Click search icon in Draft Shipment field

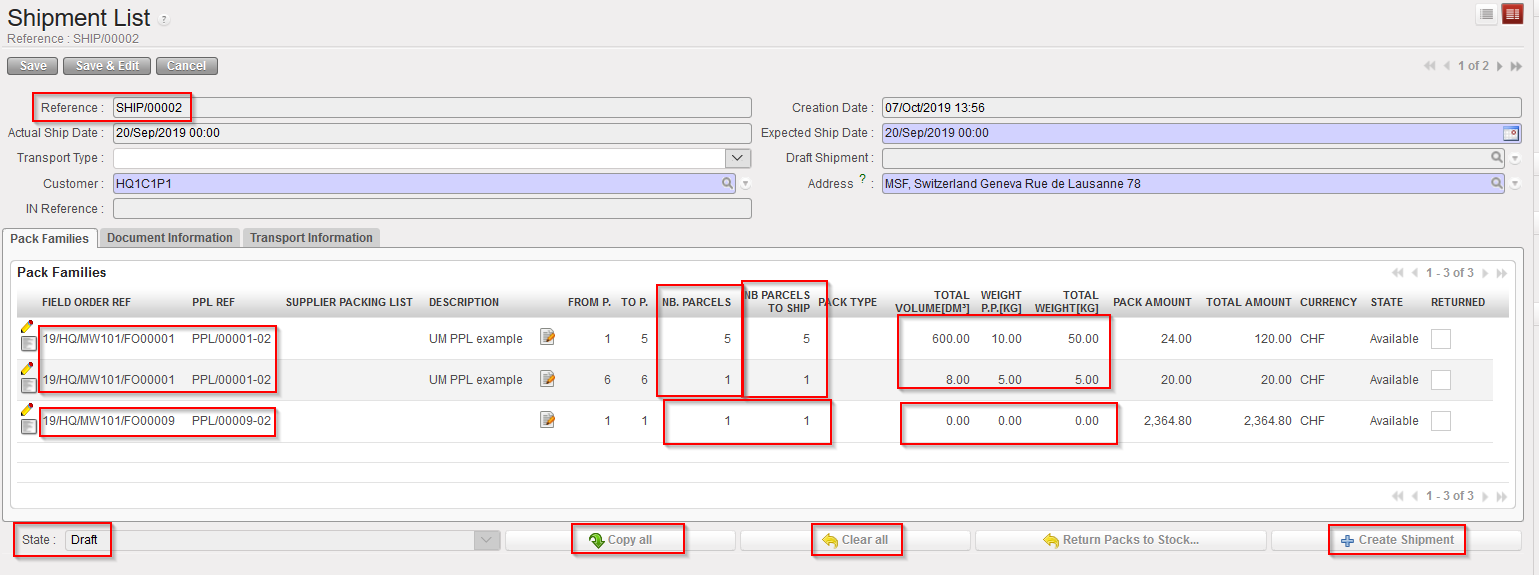[x=1496, y=158]
